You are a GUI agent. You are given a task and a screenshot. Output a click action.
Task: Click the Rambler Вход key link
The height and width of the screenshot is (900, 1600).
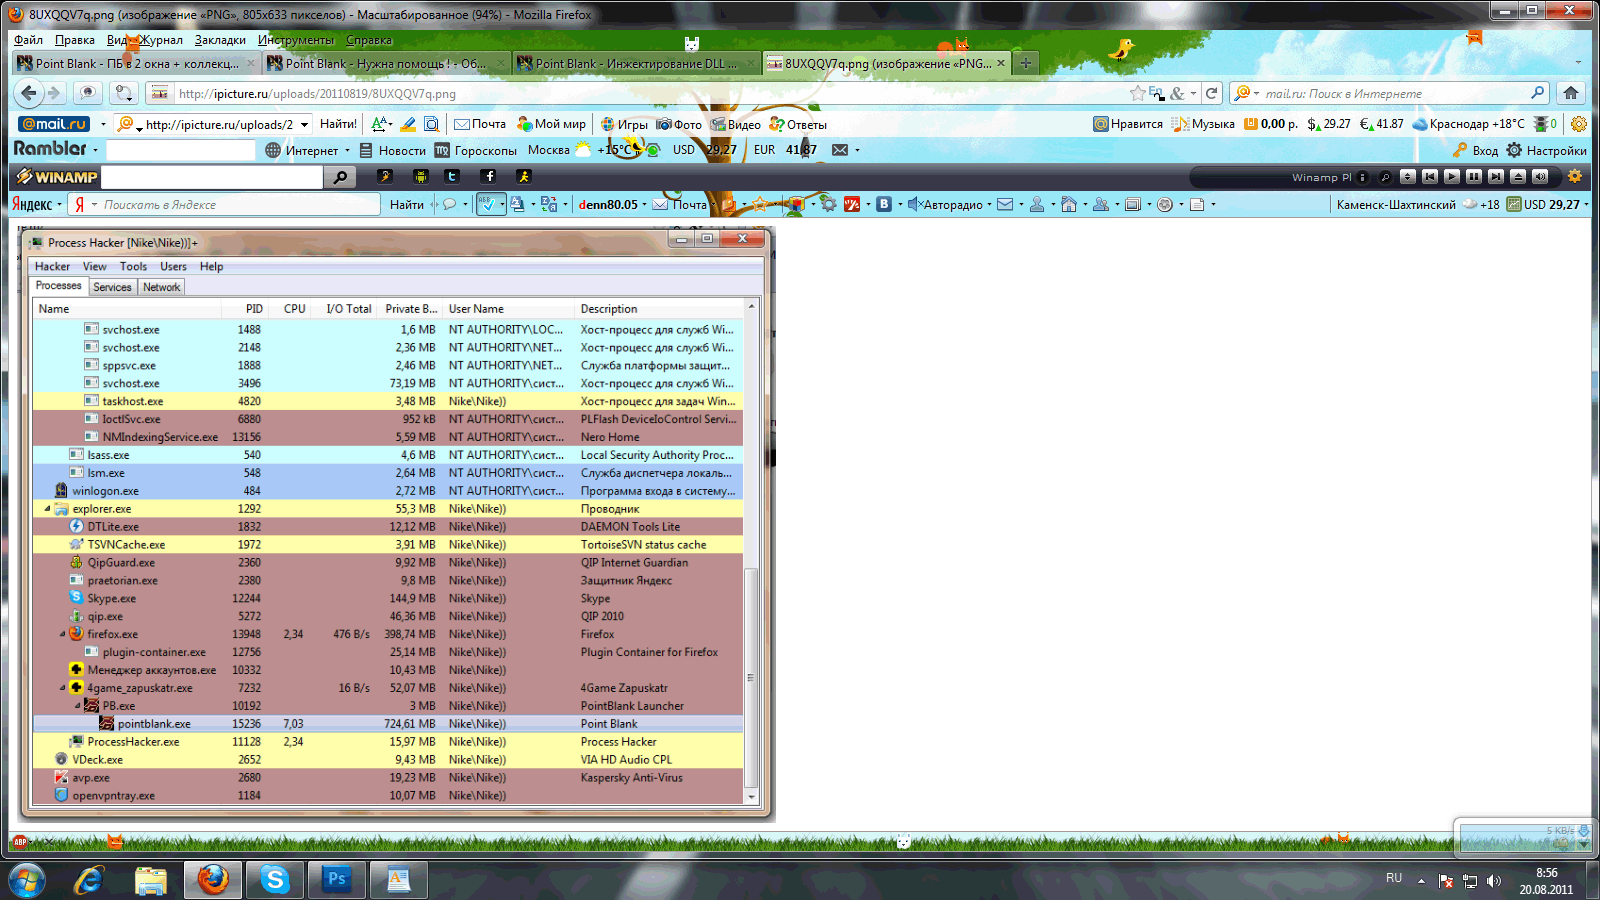pyautogui.click(x=1476, y=150)
